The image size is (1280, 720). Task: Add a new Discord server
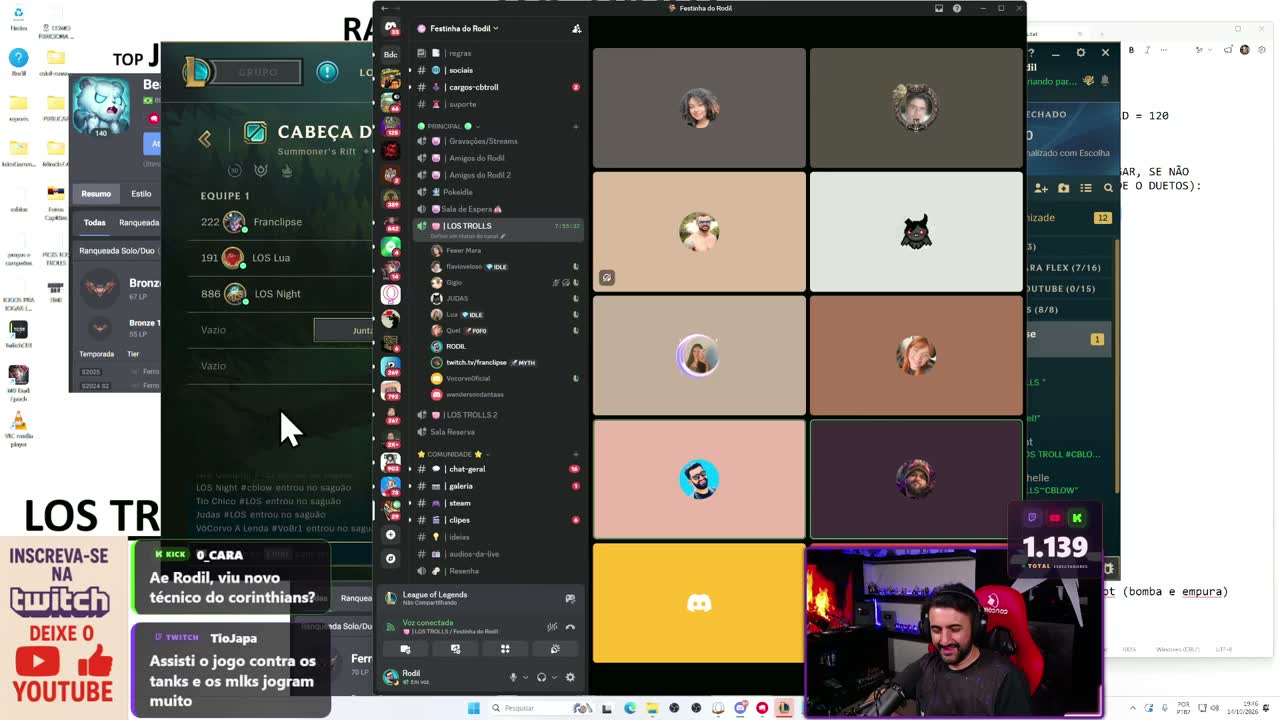click(x=390, y=535)
